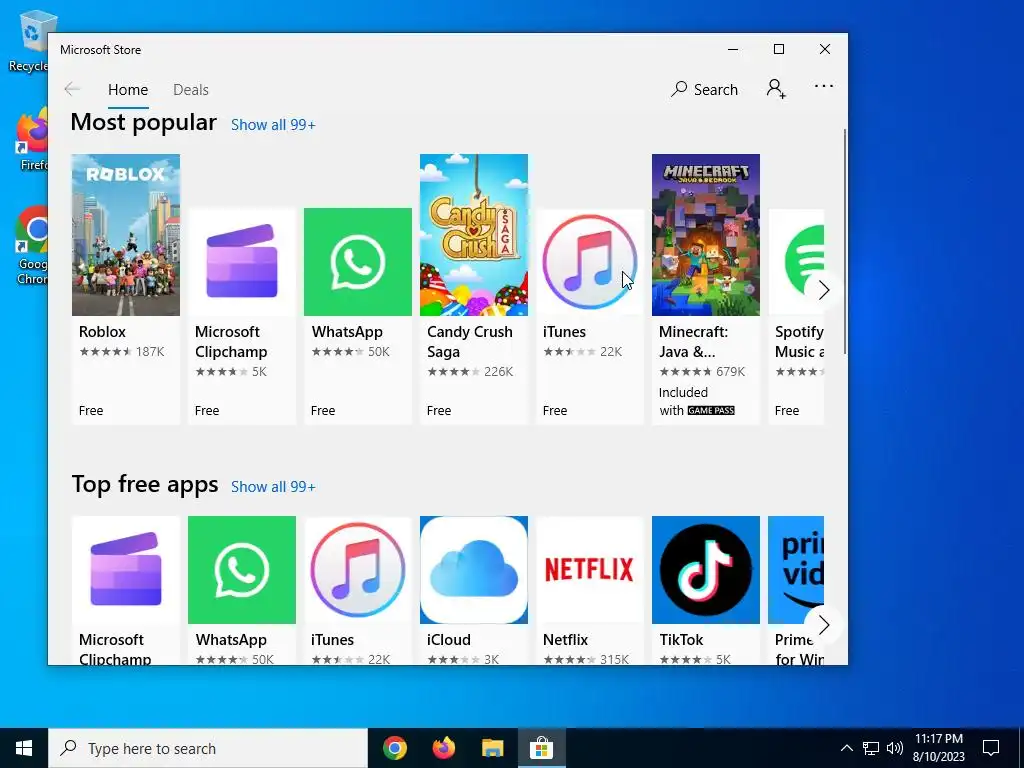This screenshot has width=1024, height=768.
Task: Open WhatsApp icon in Most popular
Action: [358, 262]
